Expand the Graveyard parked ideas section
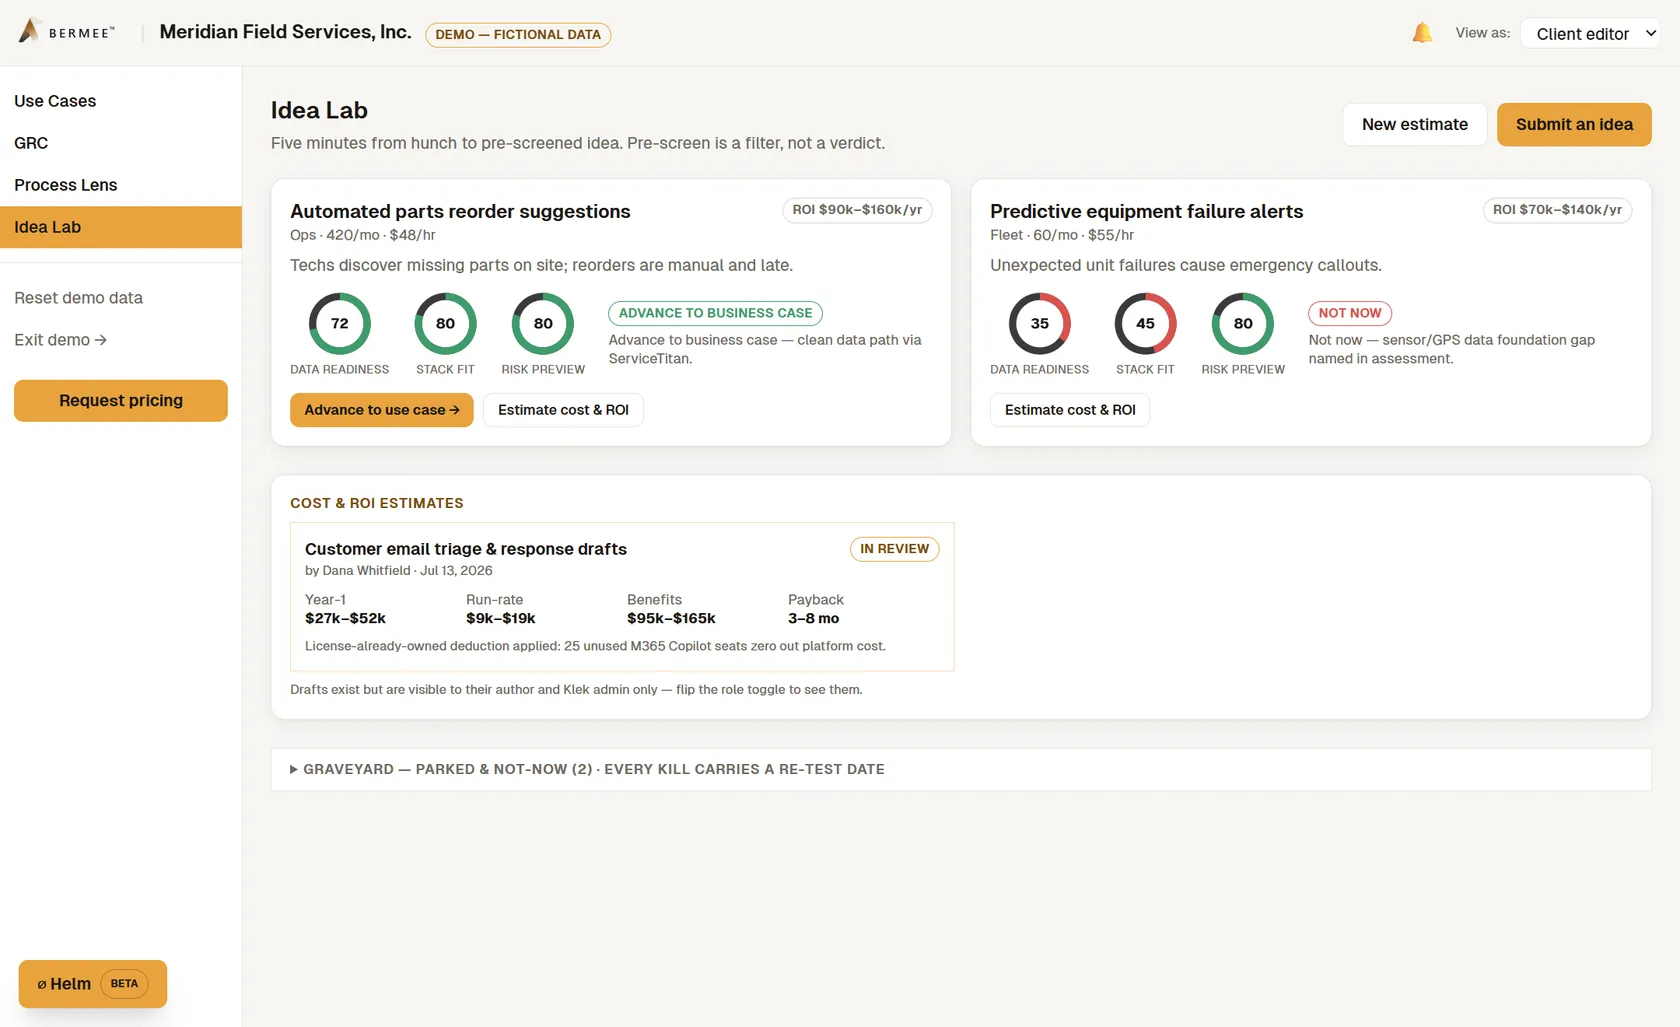Viewport: 1680px width, 1027px height. coord(961,769)
